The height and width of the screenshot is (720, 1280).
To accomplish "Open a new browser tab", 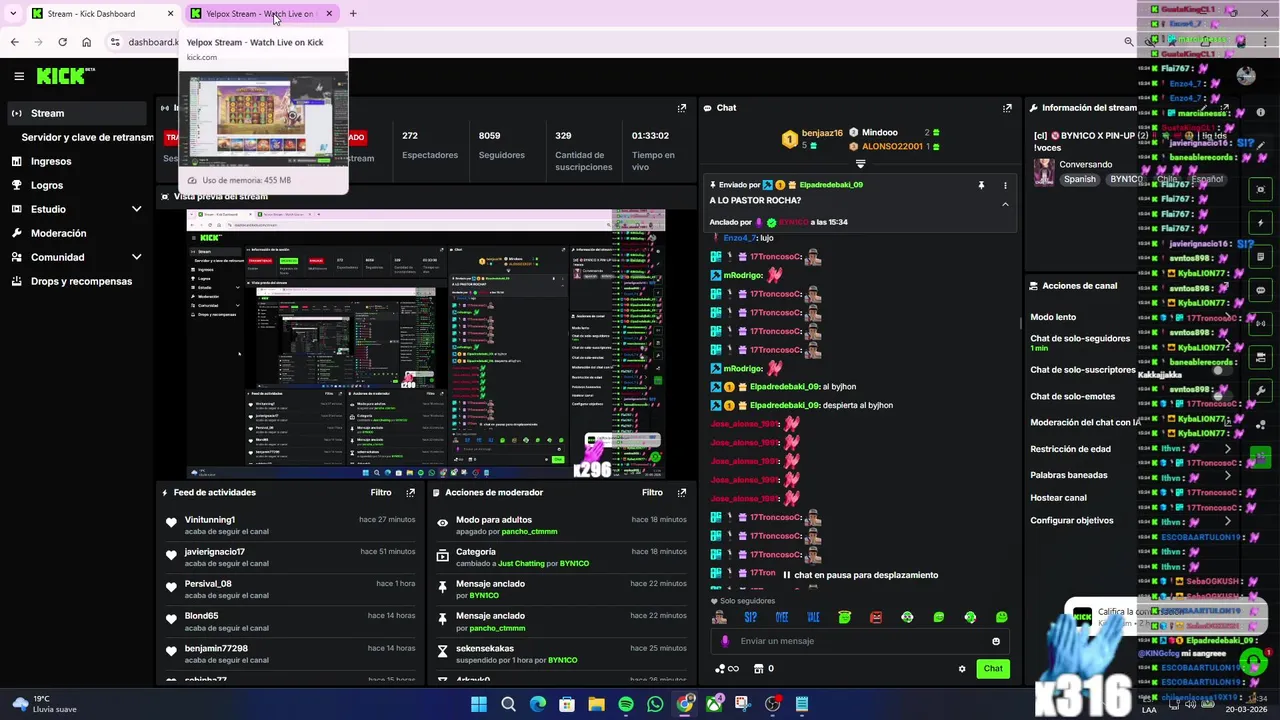I will point(353,14).
